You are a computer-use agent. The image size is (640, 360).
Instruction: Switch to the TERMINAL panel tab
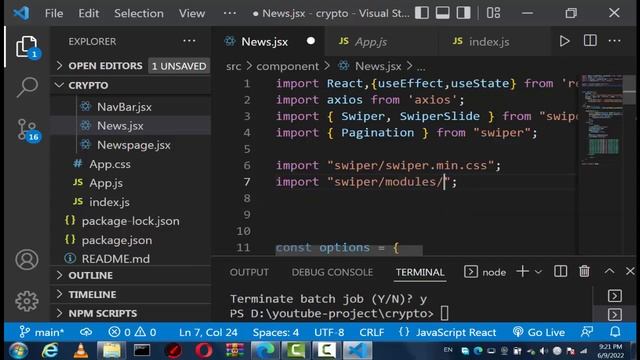[x=420, y=272]
